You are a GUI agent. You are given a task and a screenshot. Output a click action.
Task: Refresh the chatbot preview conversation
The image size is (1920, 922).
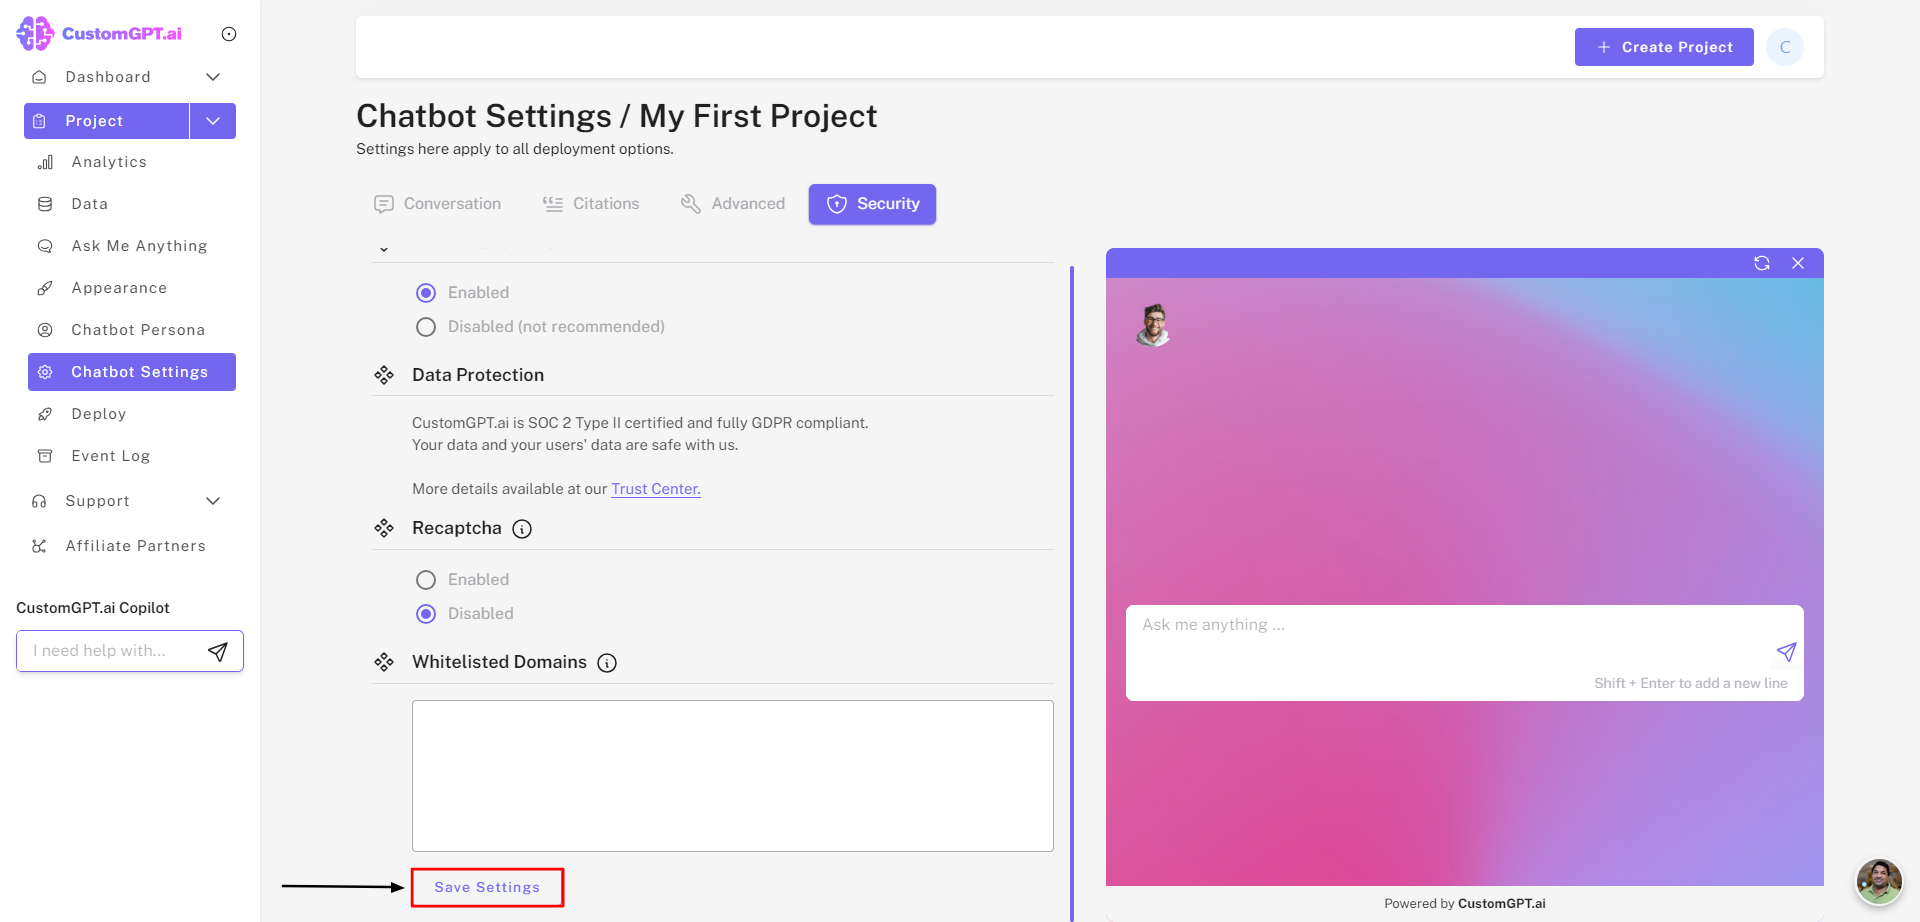click(1762, 263)
